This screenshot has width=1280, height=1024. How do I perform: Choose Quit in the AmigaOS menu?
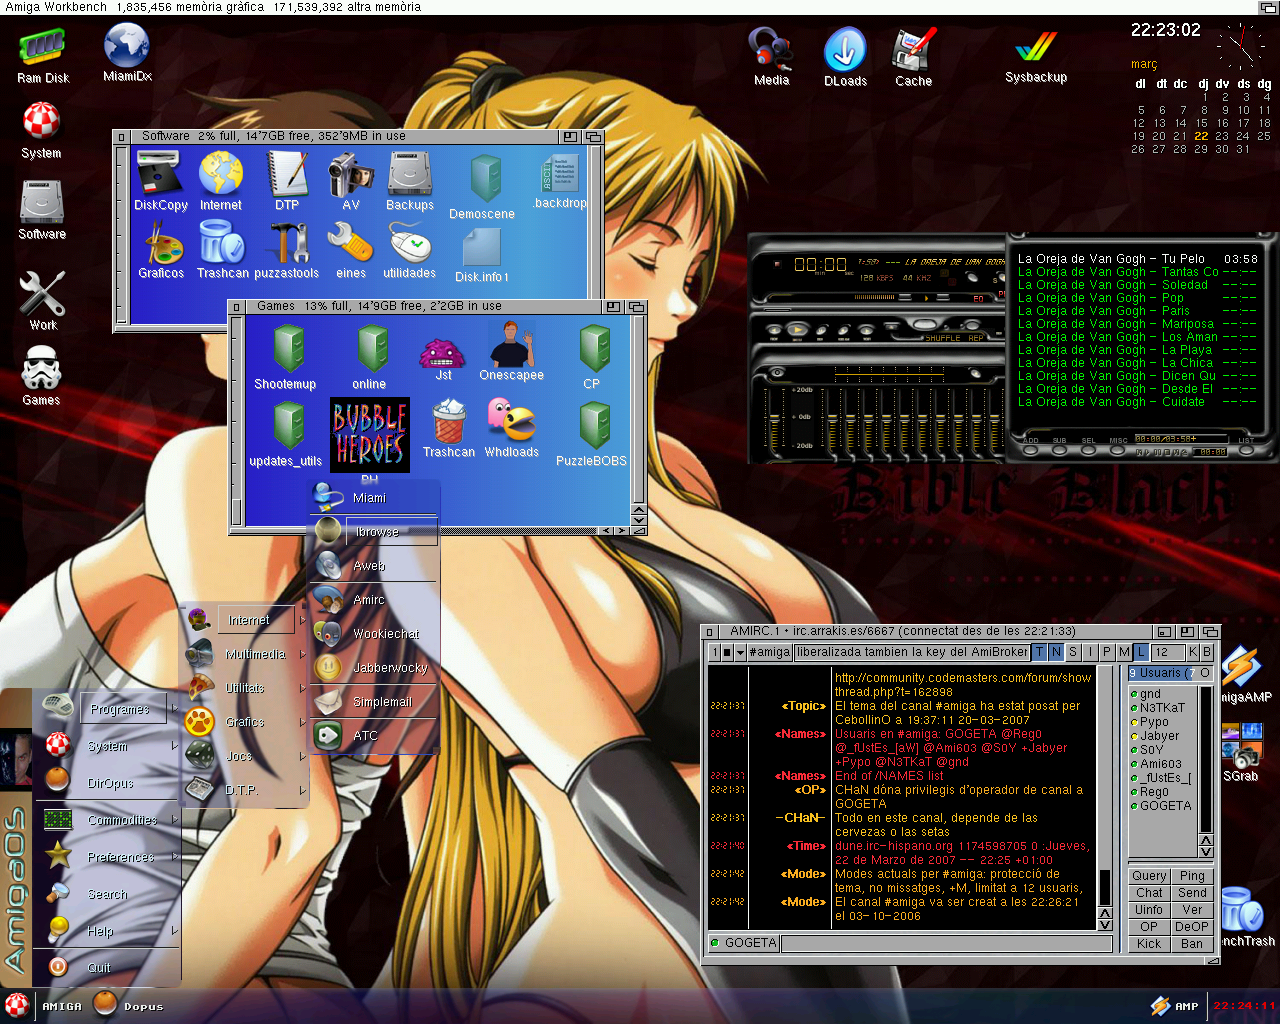click(x=99, y=967)
